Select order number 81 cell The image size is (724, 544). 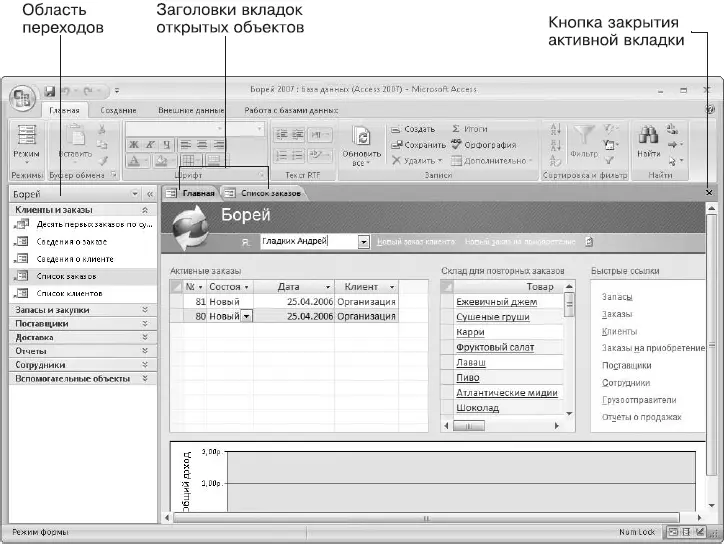[x=195, y=302]
